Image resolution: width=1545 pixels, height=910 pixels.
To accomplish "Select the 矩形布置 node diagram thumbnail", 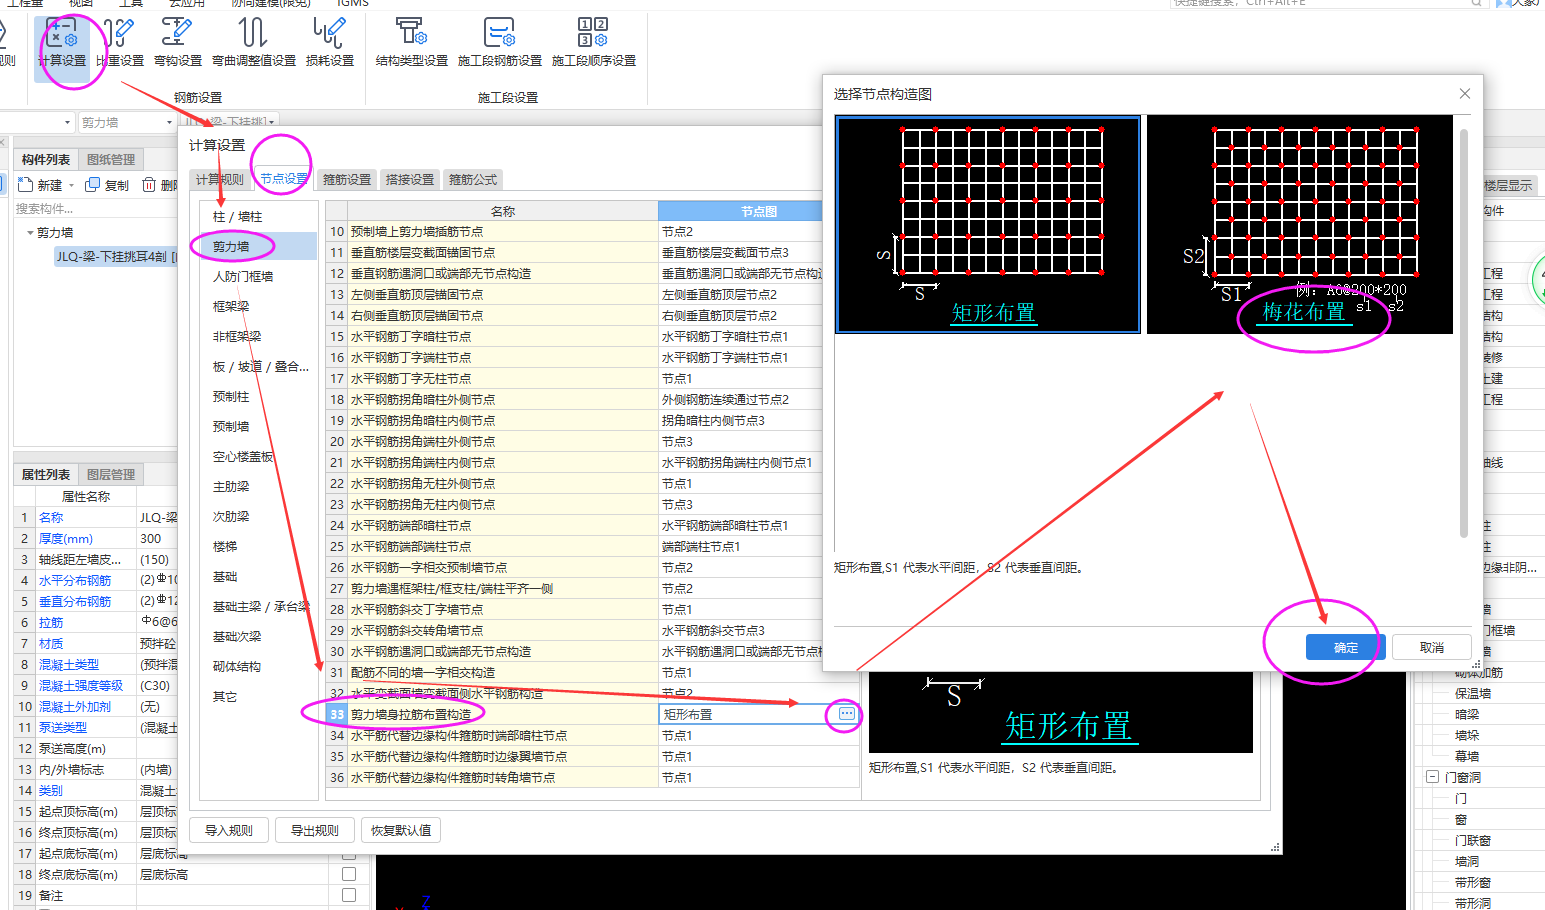I will pos(988,224).
